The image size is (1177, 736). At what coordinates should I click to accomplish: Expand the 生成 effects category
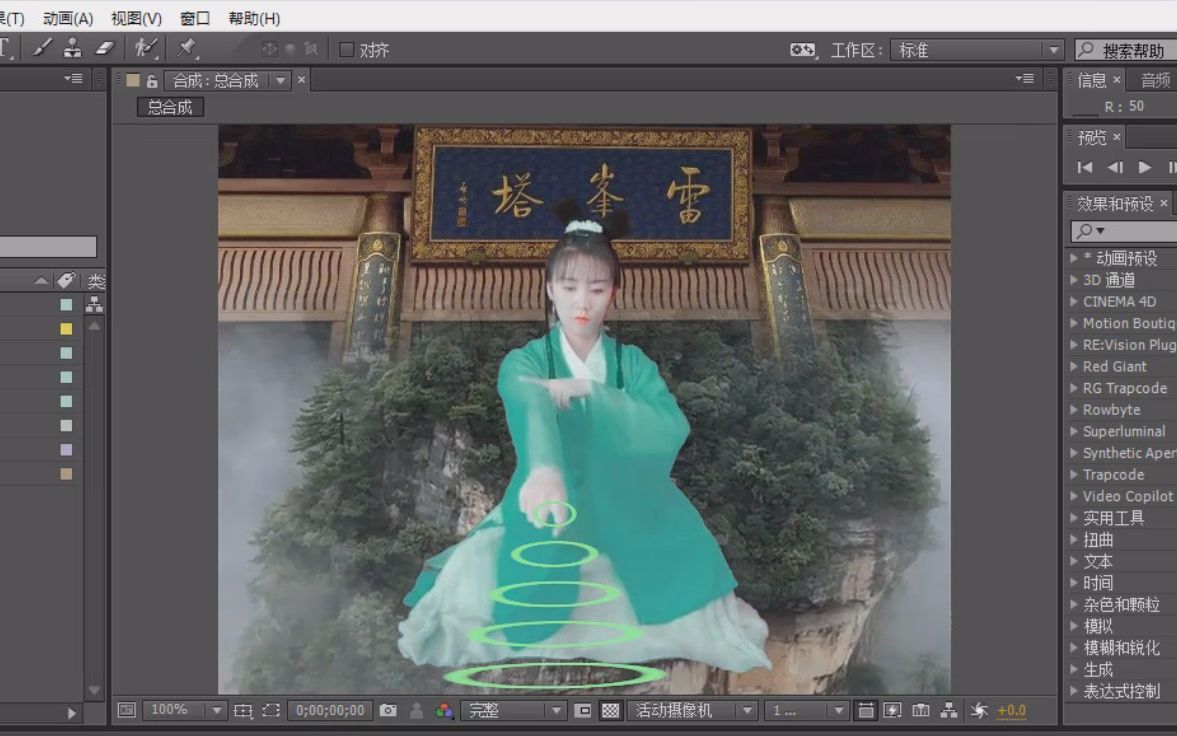[x=1073, y=669]
